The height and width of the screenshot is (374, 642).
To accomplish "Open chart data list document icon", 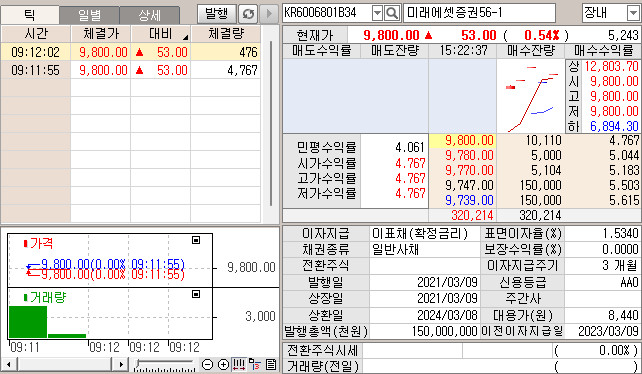I will point(271,364).
